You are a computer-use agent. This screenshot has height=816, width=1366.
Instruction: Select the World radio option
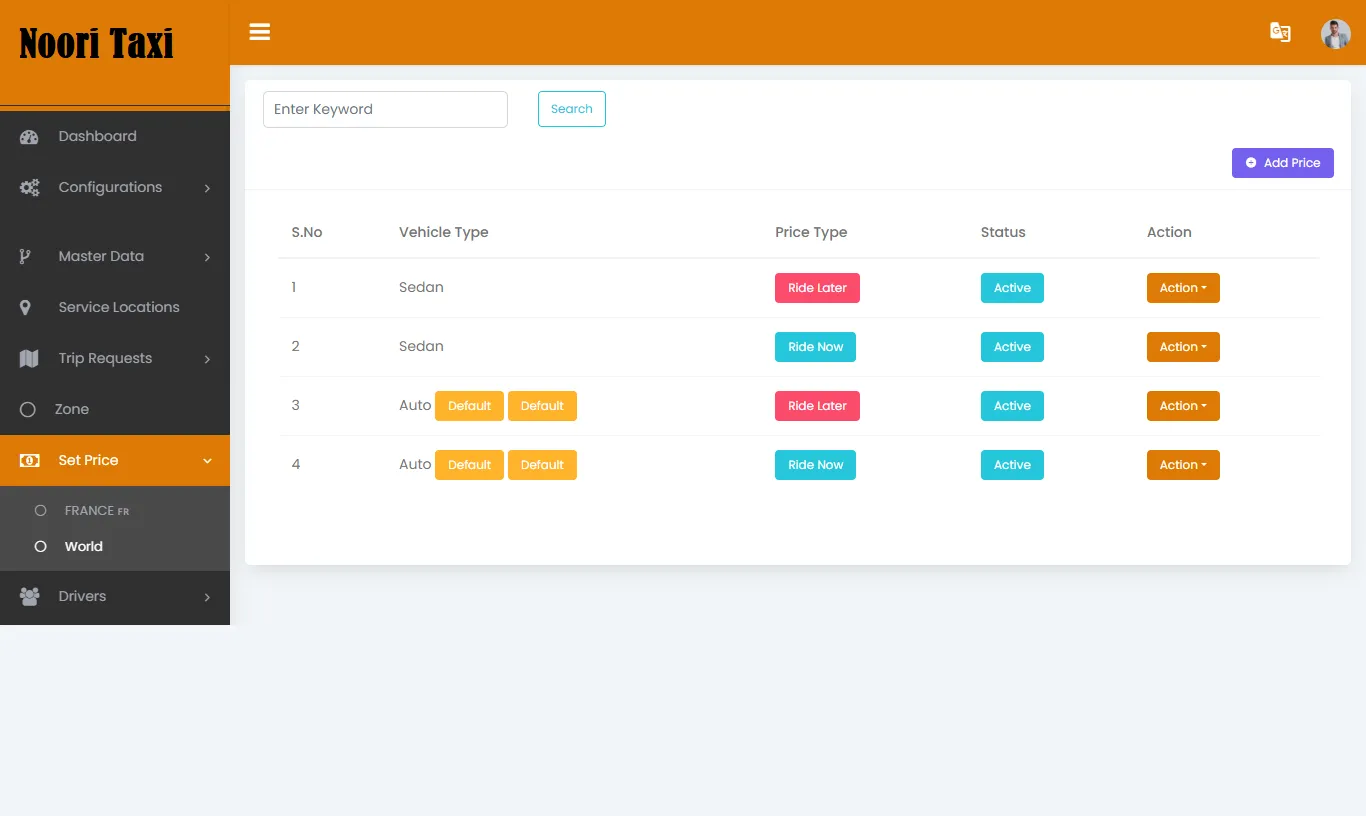(41, 546)
